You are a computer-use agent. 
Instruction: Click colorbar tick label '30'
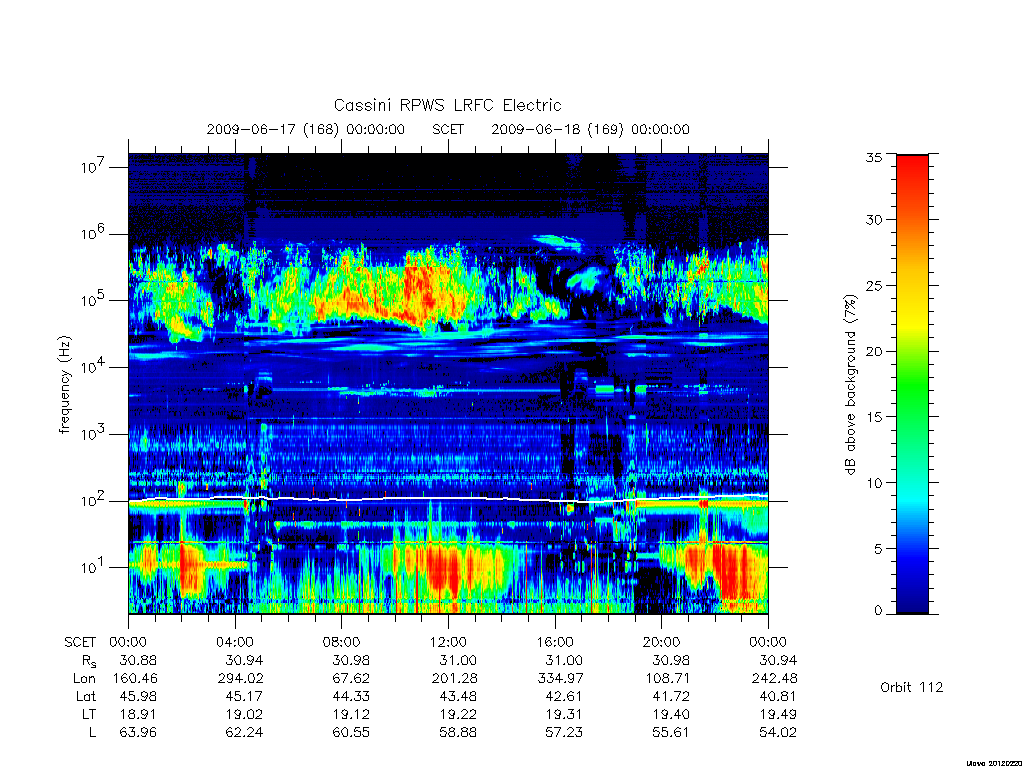coord(874,220)
